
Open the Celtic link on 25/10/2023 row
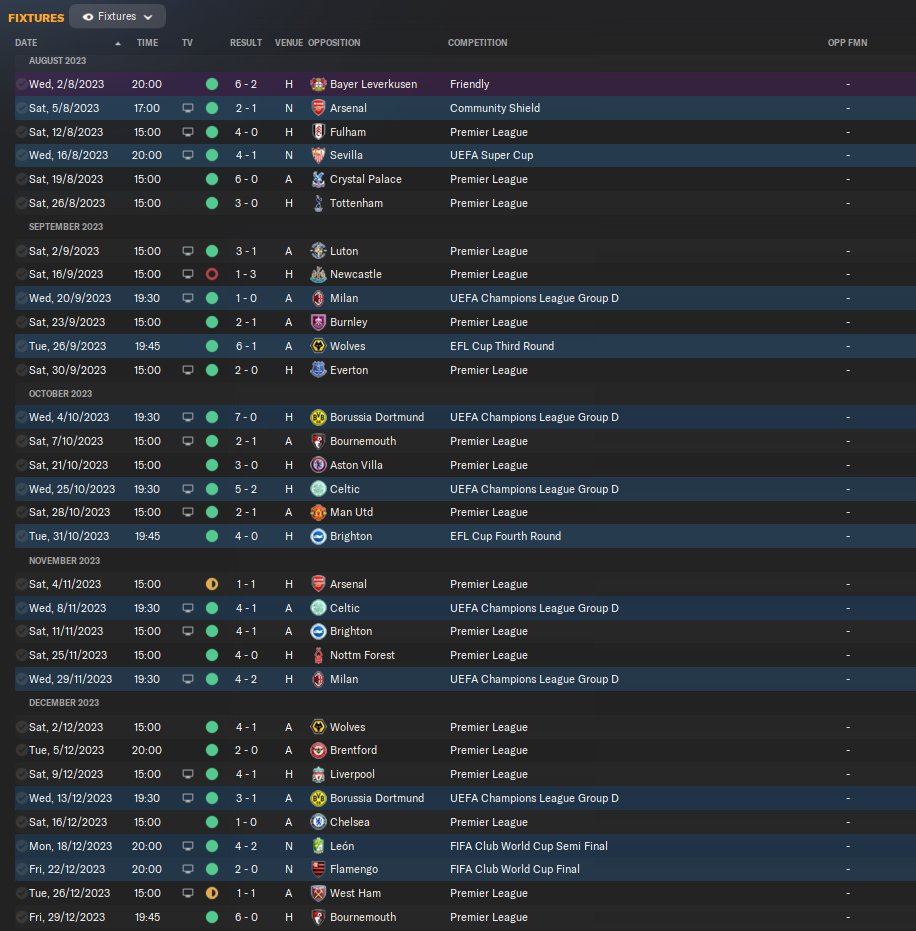point(344,489)
